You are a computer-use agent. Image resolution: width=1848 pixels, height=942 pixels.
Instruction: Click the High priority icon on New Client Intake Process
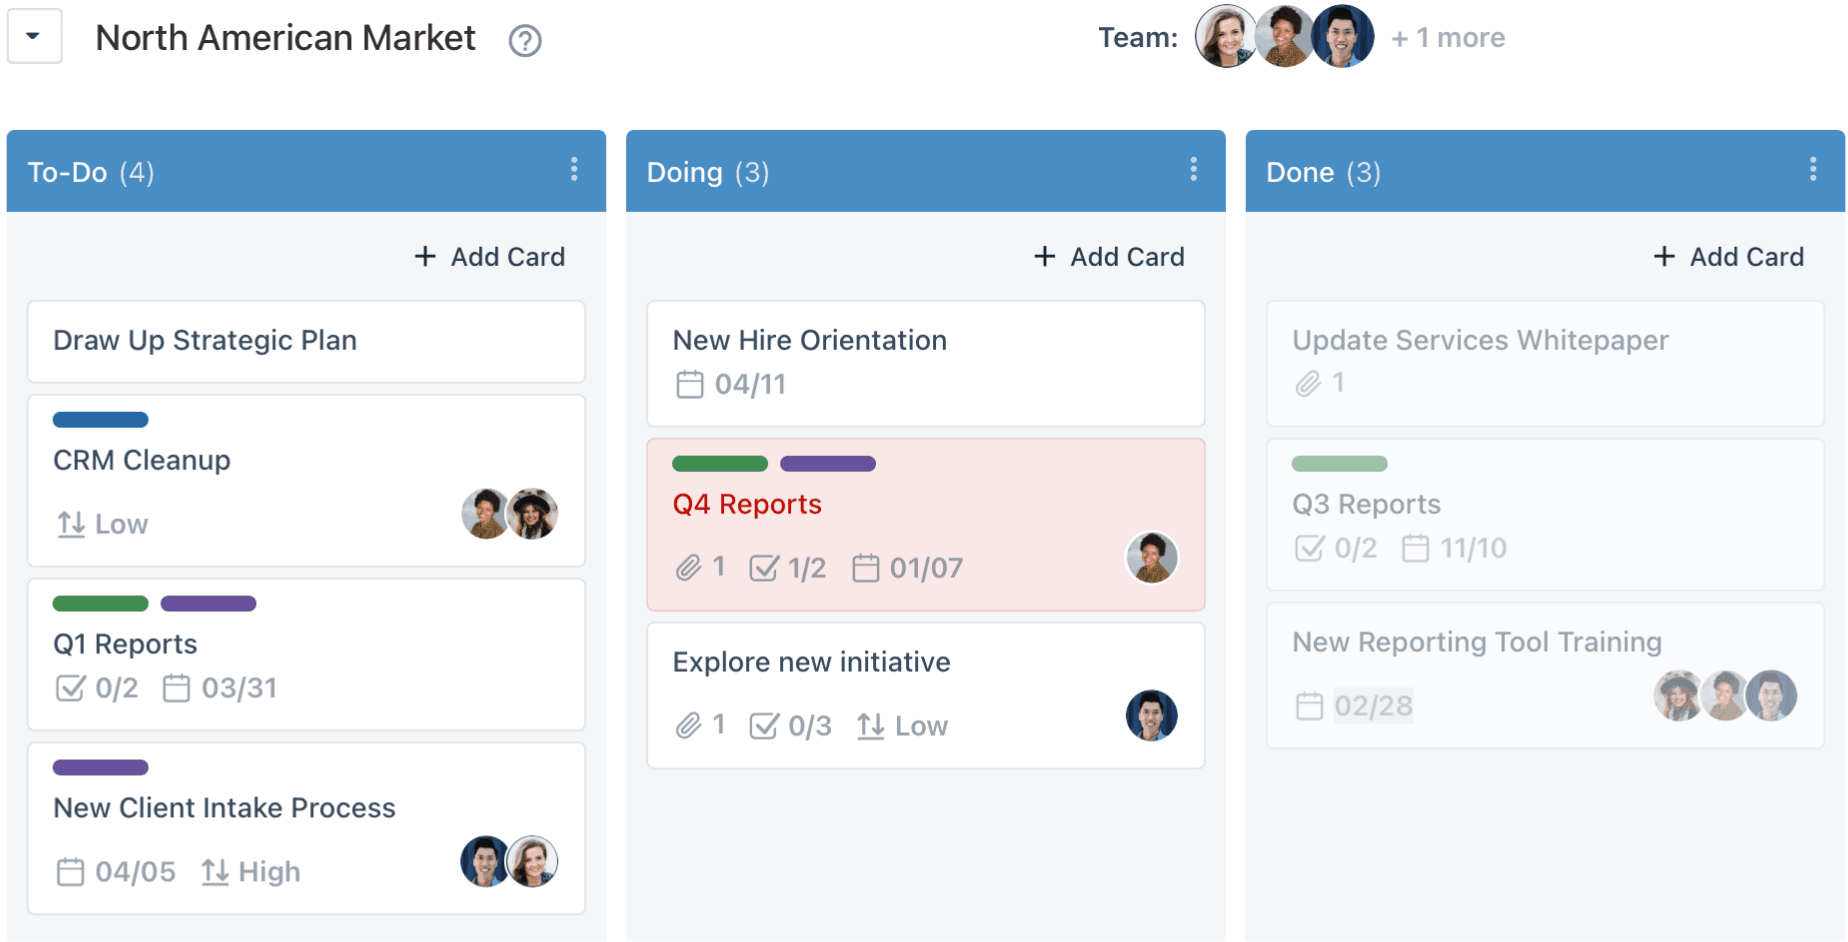click(217, 871)
